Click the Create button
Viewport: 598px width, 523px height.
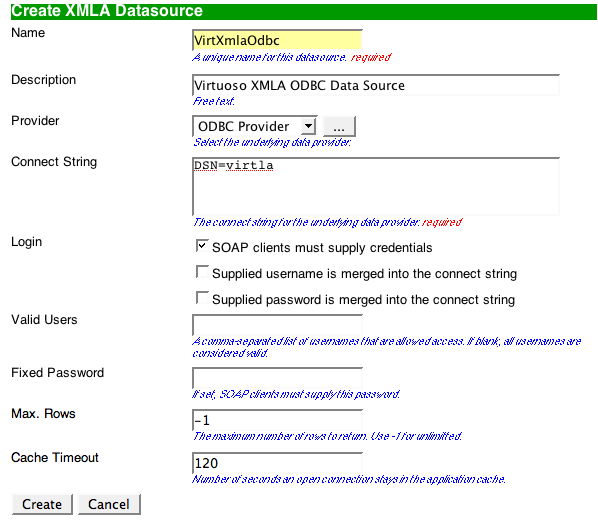coord(42,504)
